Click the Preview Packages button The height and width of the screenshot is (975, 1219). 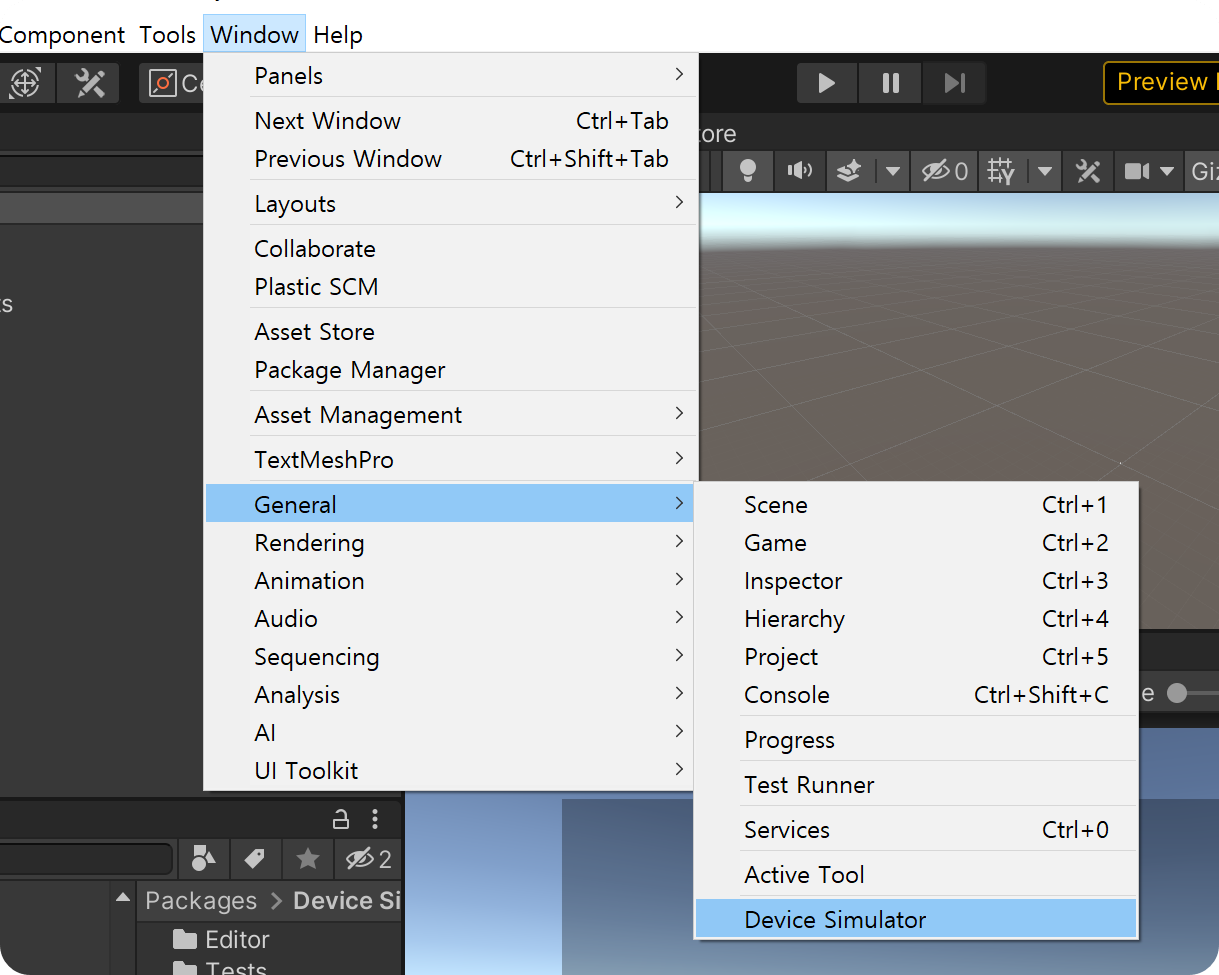tap(1162, 83)
